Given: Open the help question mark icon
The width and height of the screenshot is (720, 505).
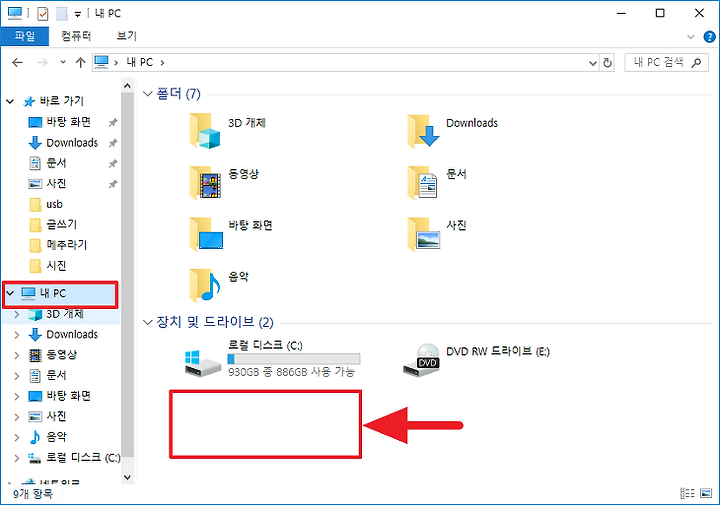Looking at the screenshot, I should [709, 37].
